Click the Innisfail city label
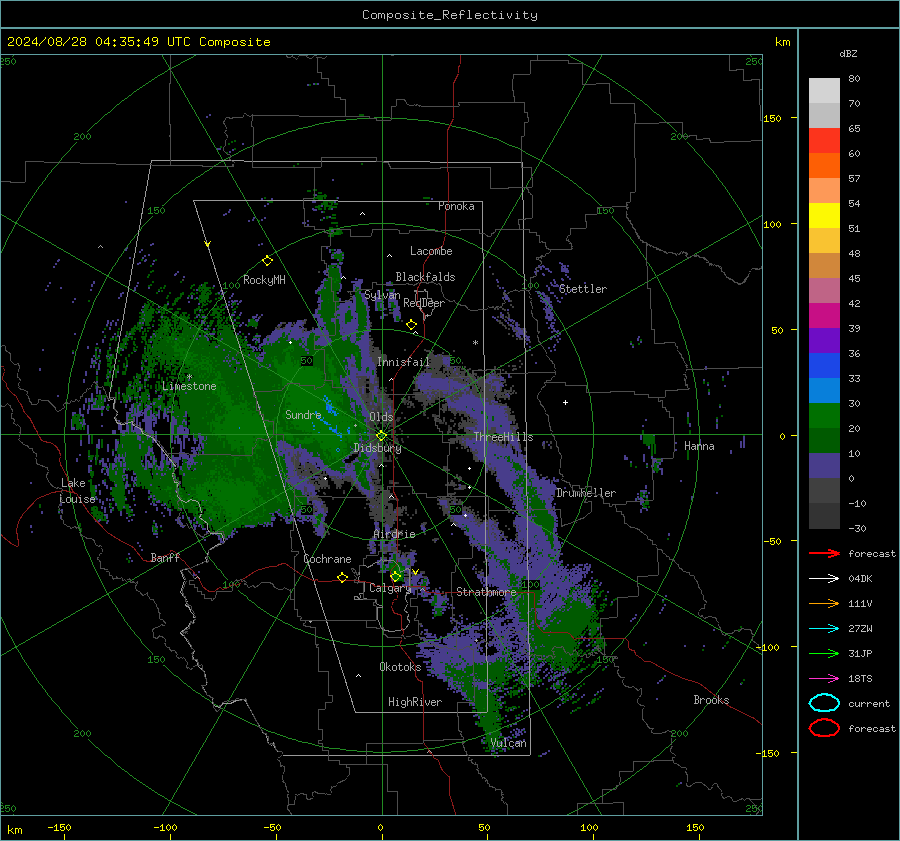The image size is (900, 841). (x=403, y=362)
